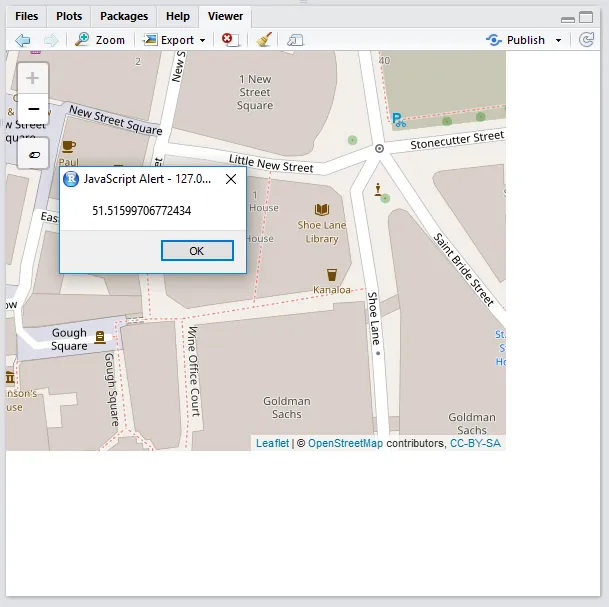Click the map custom control button below zoom
Viewport: 609px width, 607px height.
tap(33, 154)
